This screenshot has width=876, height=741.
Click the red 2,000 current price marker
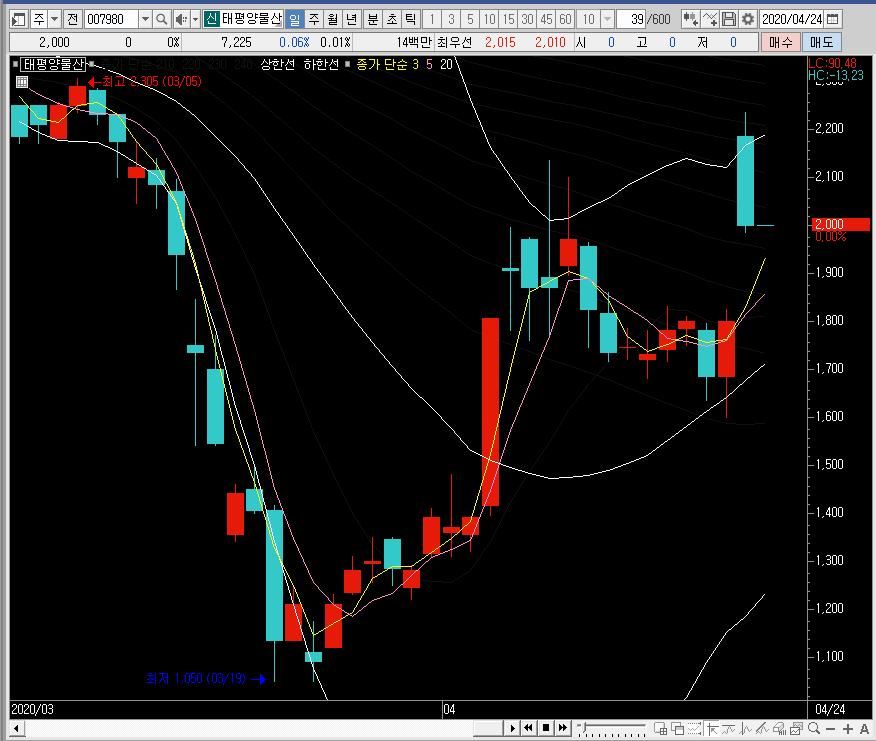tap(840, 224)
